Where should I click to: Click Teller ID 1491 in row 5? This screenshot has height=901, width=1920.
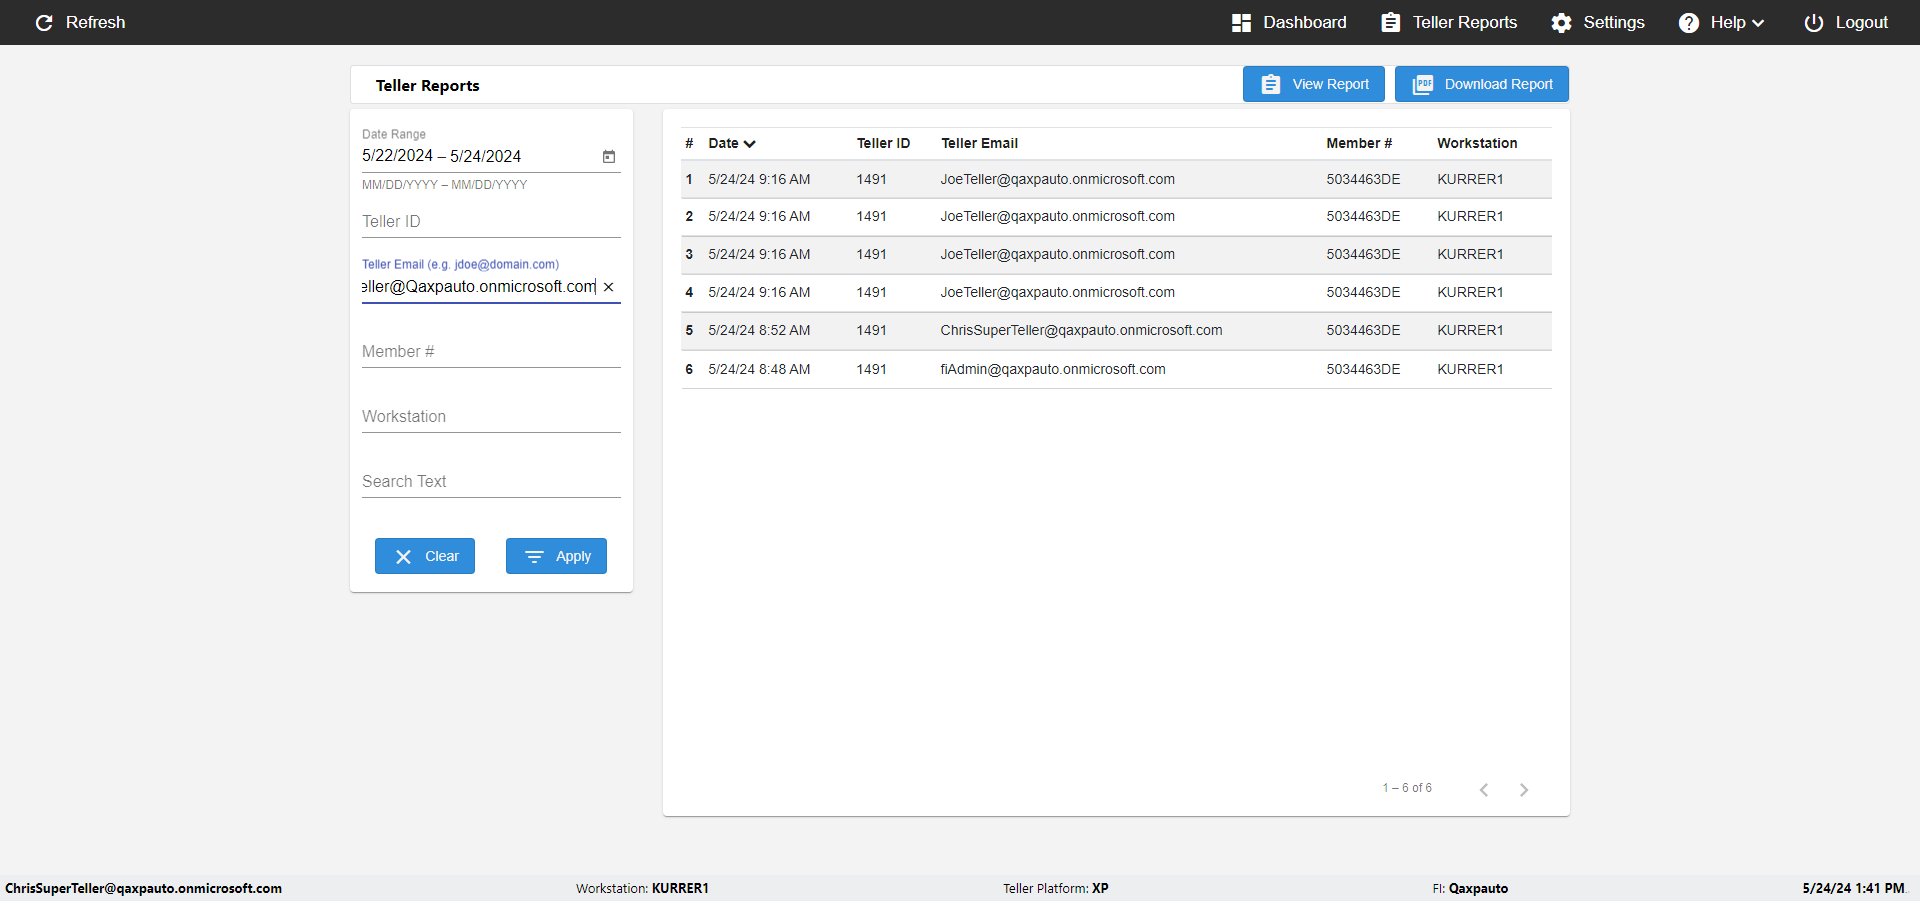click(x=871, y=330)
